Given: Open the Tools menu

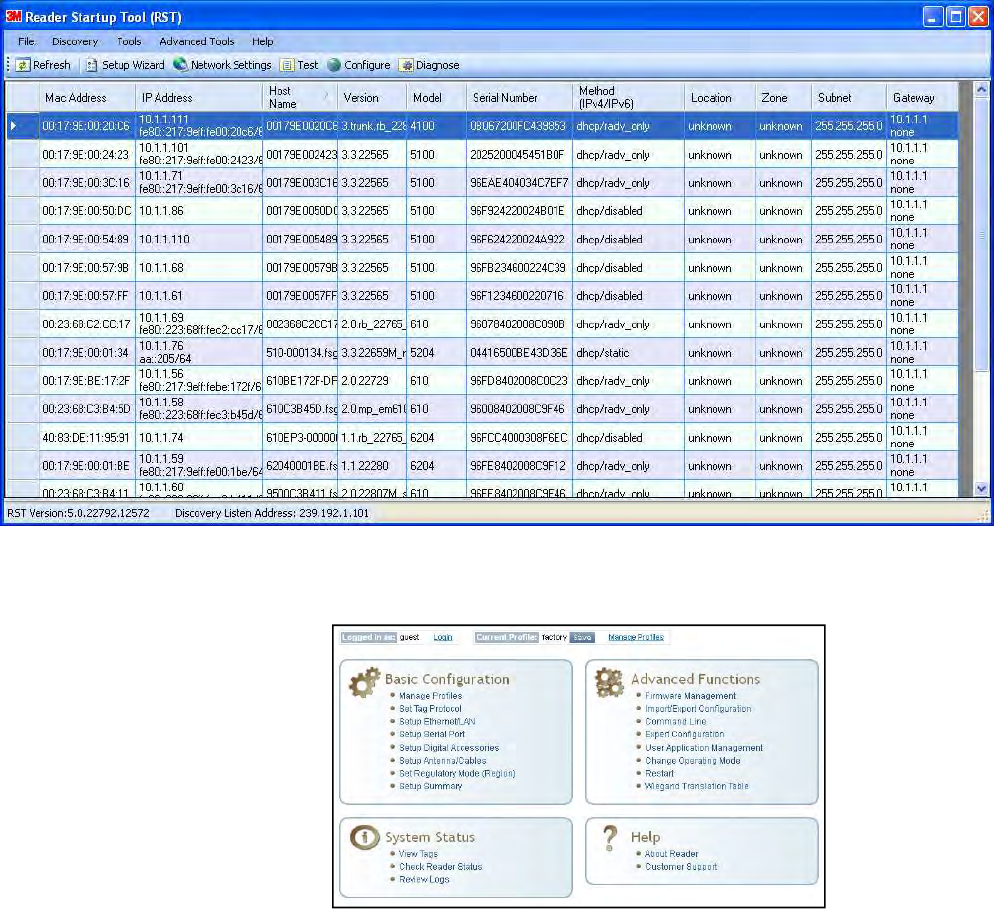Looking at the screenshot, I should [x=129, y=42].
